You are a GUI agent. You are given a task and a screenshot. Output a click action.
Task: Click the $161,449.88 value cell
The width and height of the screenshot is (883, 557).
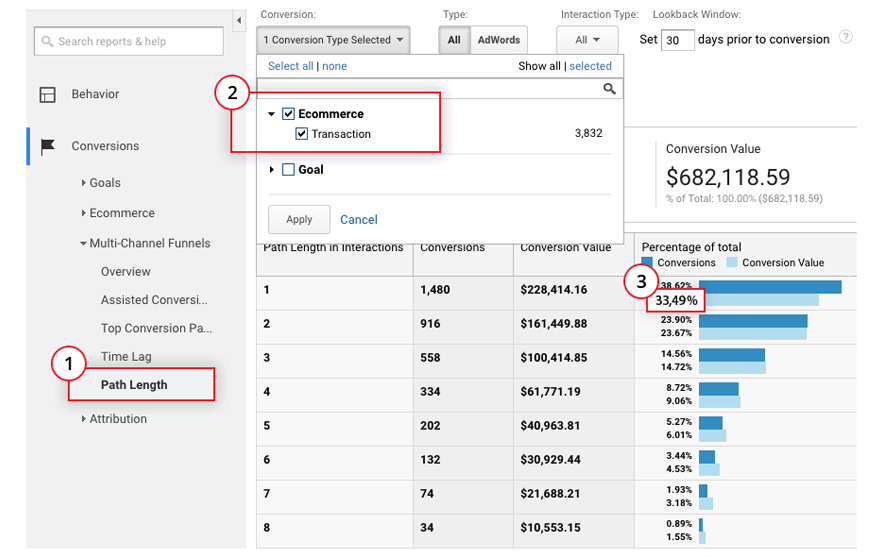(x=554, y=324)
